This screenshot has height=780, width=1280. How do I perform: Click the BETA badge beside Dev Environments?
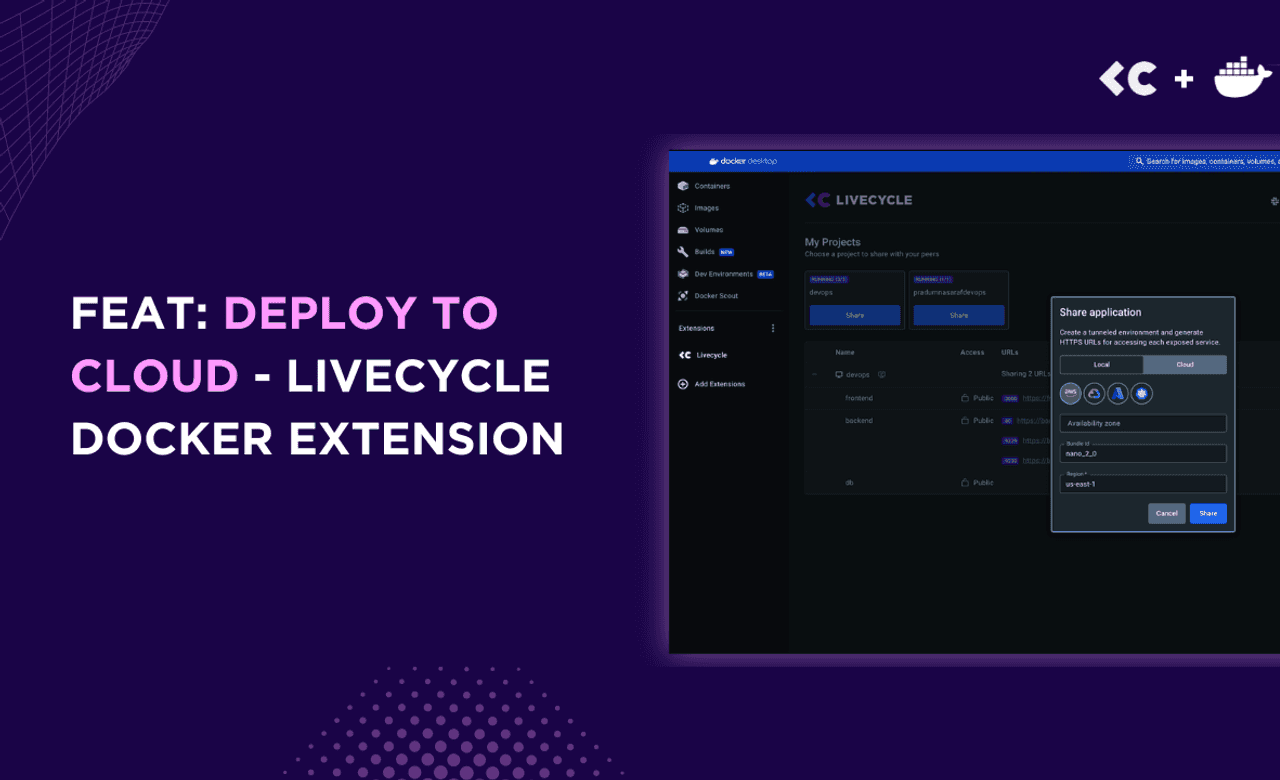(766, 274)
